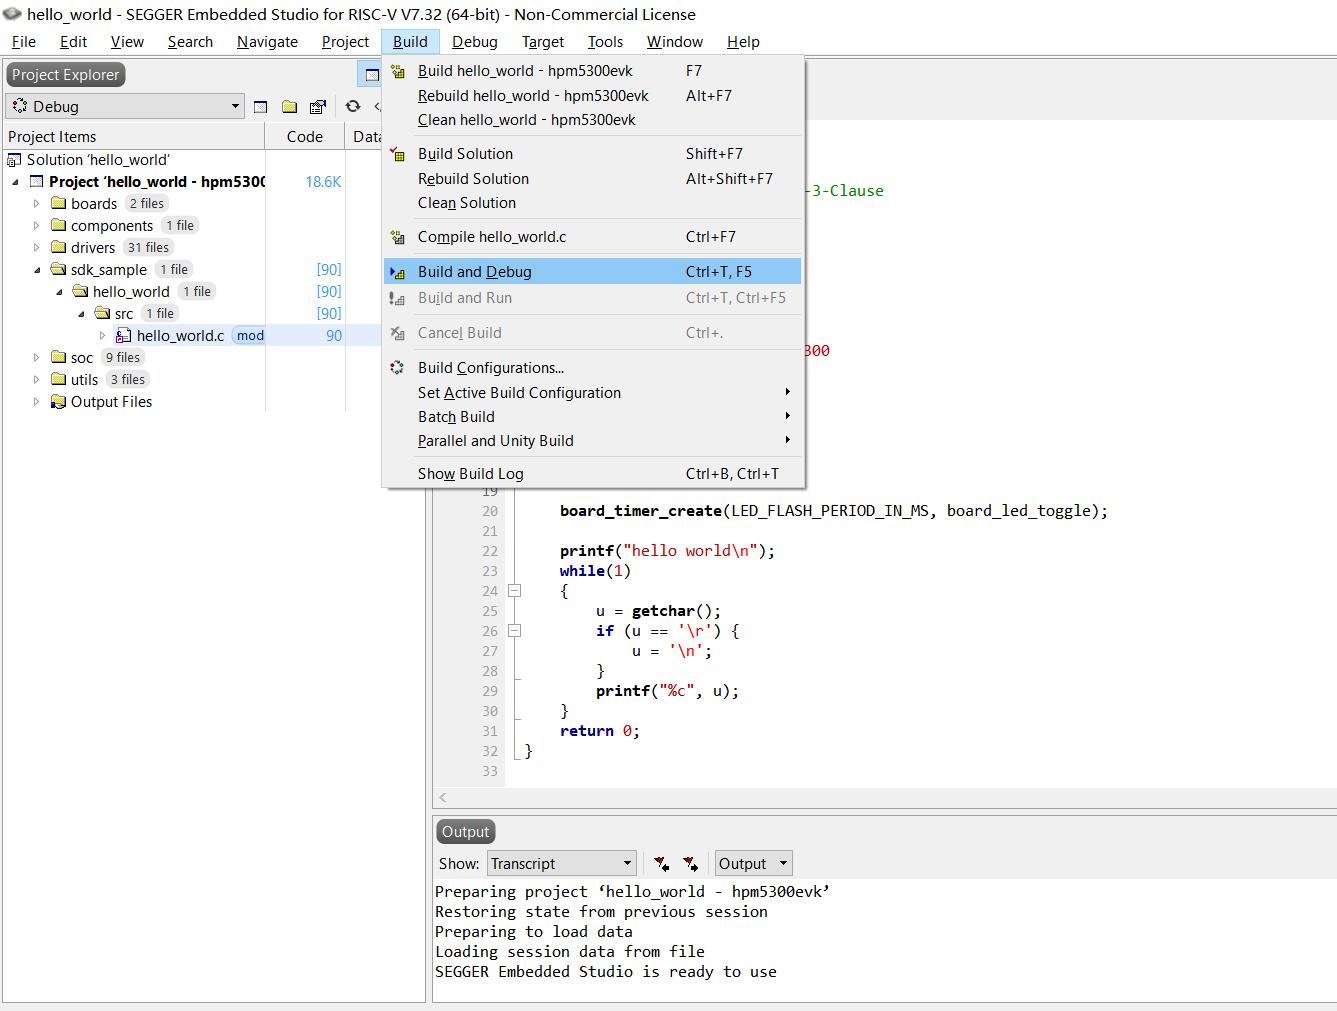1337x1011 pixels.
Task: Select Clean Solution menu item
Action: point(592,203)
